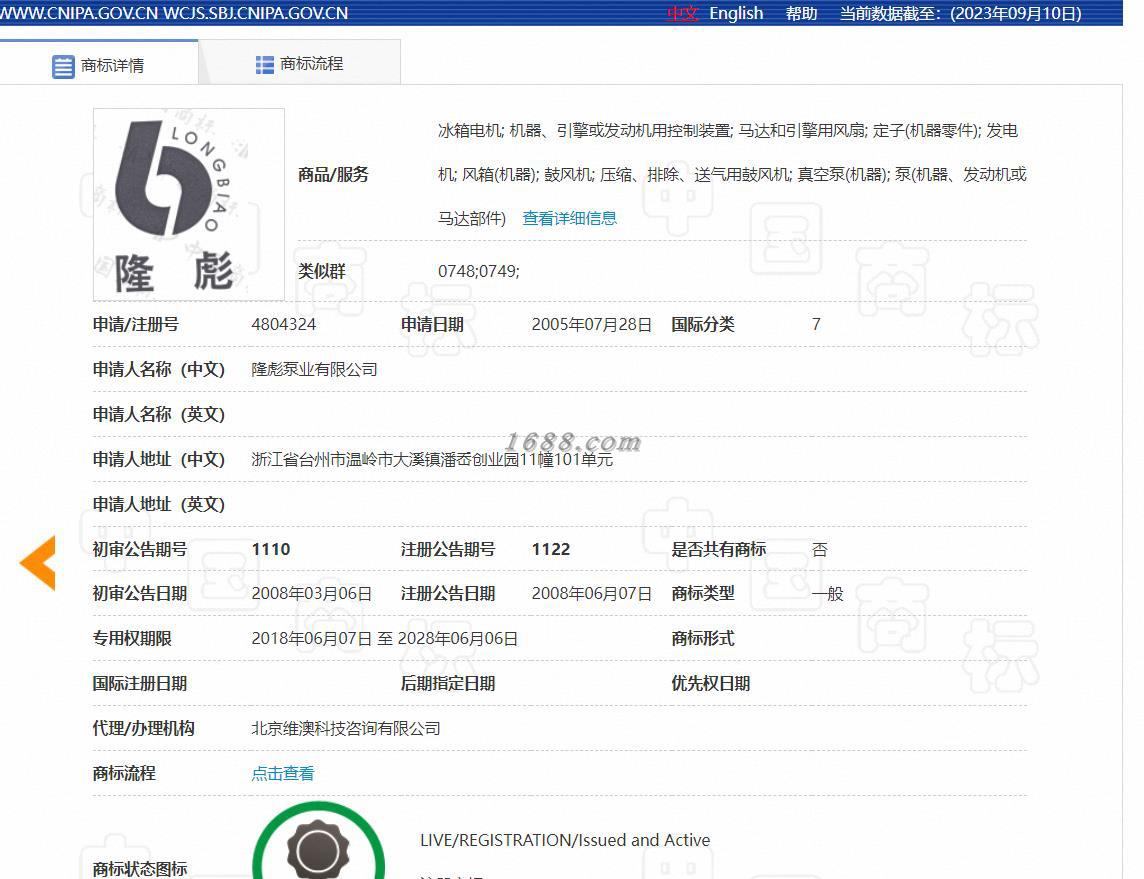Viewport: 1144px width, 879px height.
Task: Switch to the 商标流程 tab
Action: 299,64
